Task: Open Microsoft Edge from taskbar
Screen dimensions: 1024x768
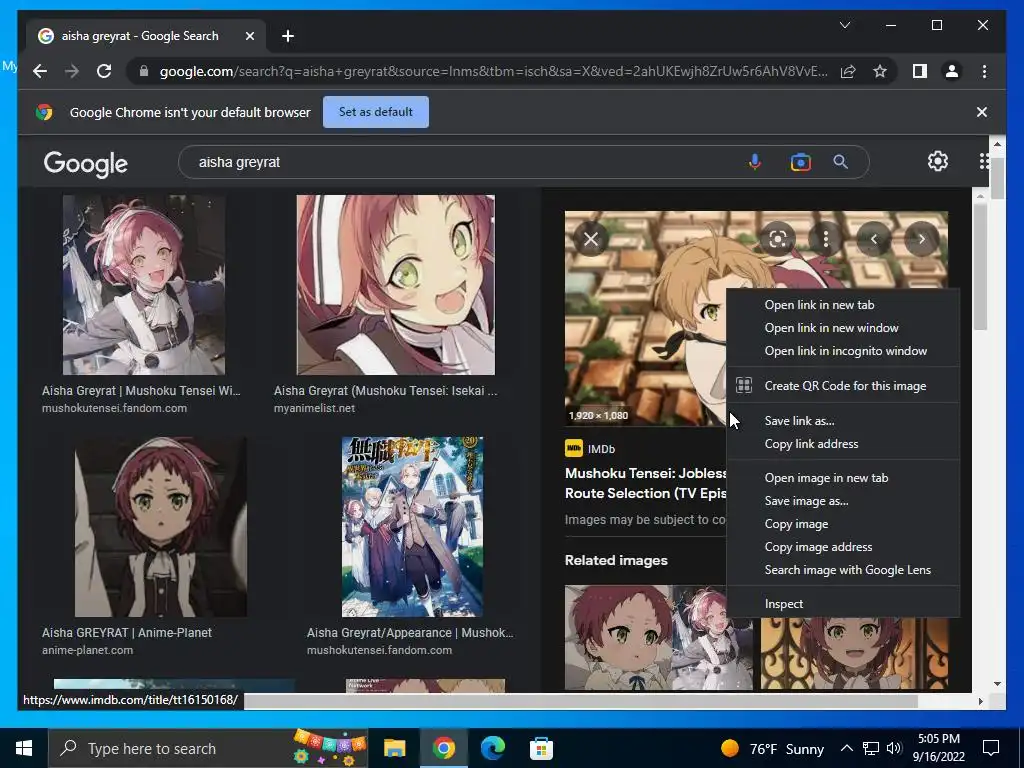Action: pos(493,748)
